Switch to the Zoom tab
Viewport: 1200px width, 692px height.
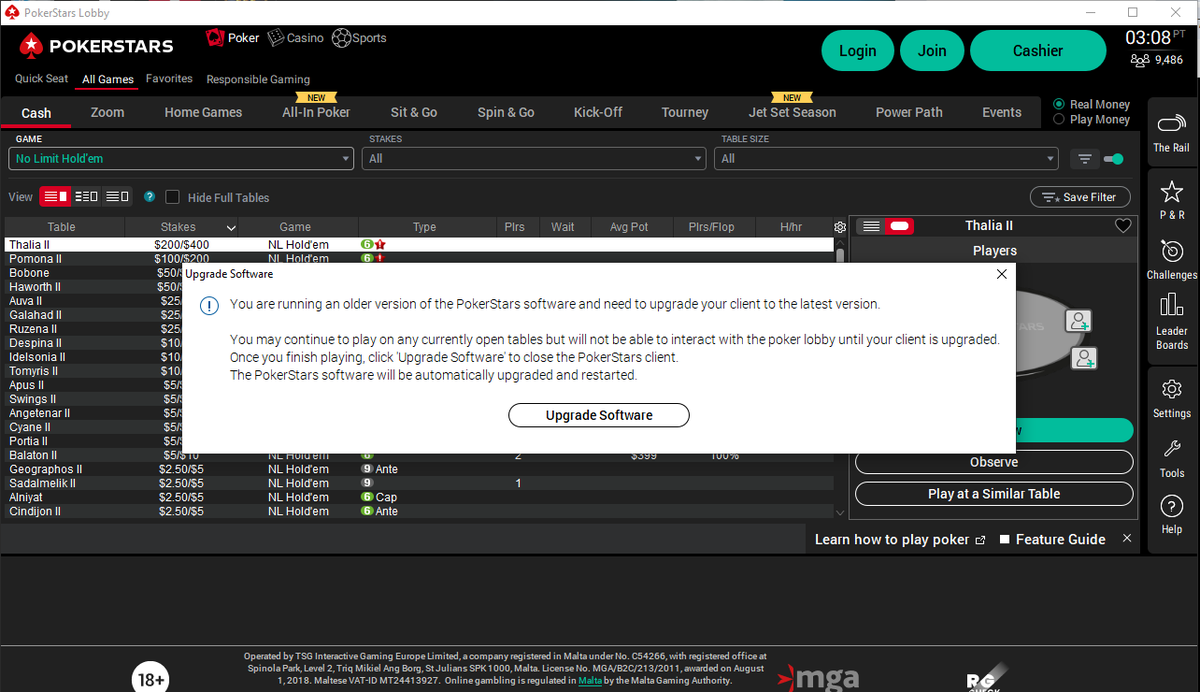pyautogui.click(x=107, y=112)
